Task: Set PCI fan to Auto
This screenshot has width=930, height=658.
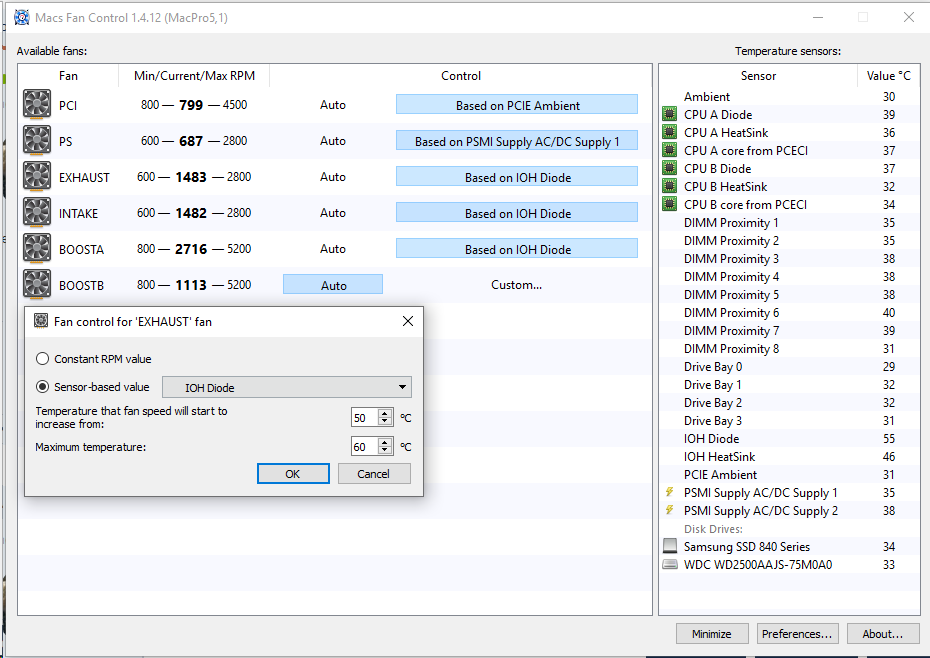Action: (333, 105)
